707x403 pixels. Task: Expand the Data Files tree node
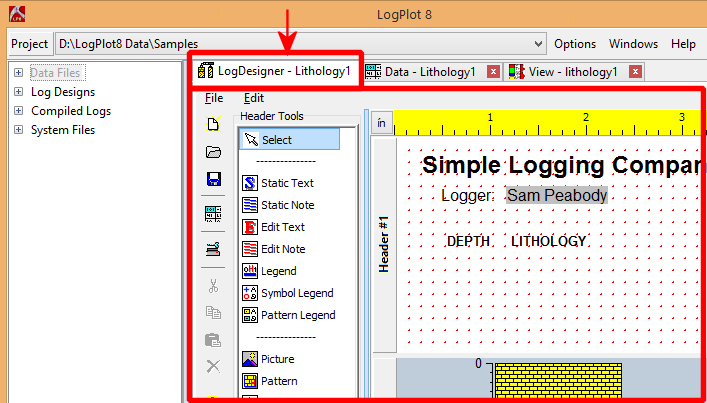click(x=18, y=73)
